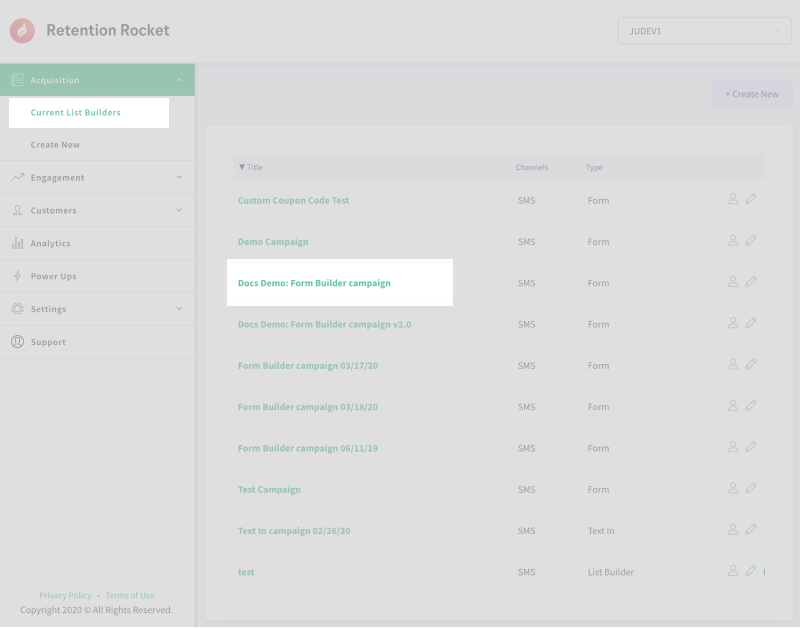Click the person icon next to Custom Coupon Code Test
The image size is (800, 628).
point(733,199)
